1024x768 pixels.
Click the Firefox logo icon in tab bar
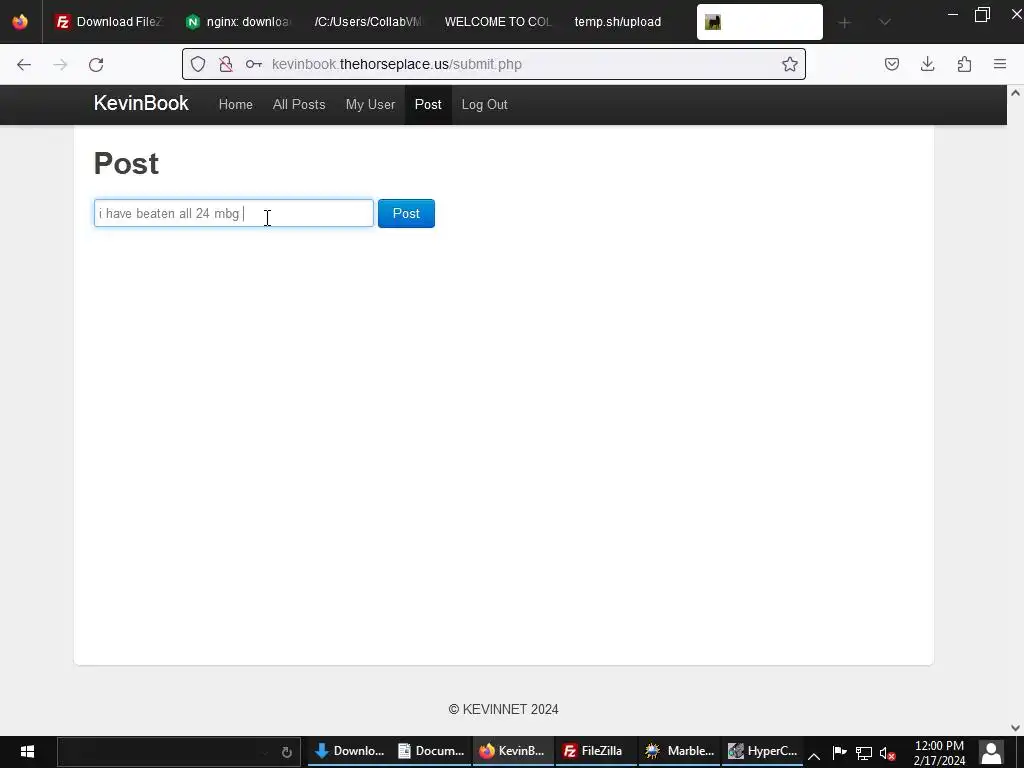[x=20, y=22]
